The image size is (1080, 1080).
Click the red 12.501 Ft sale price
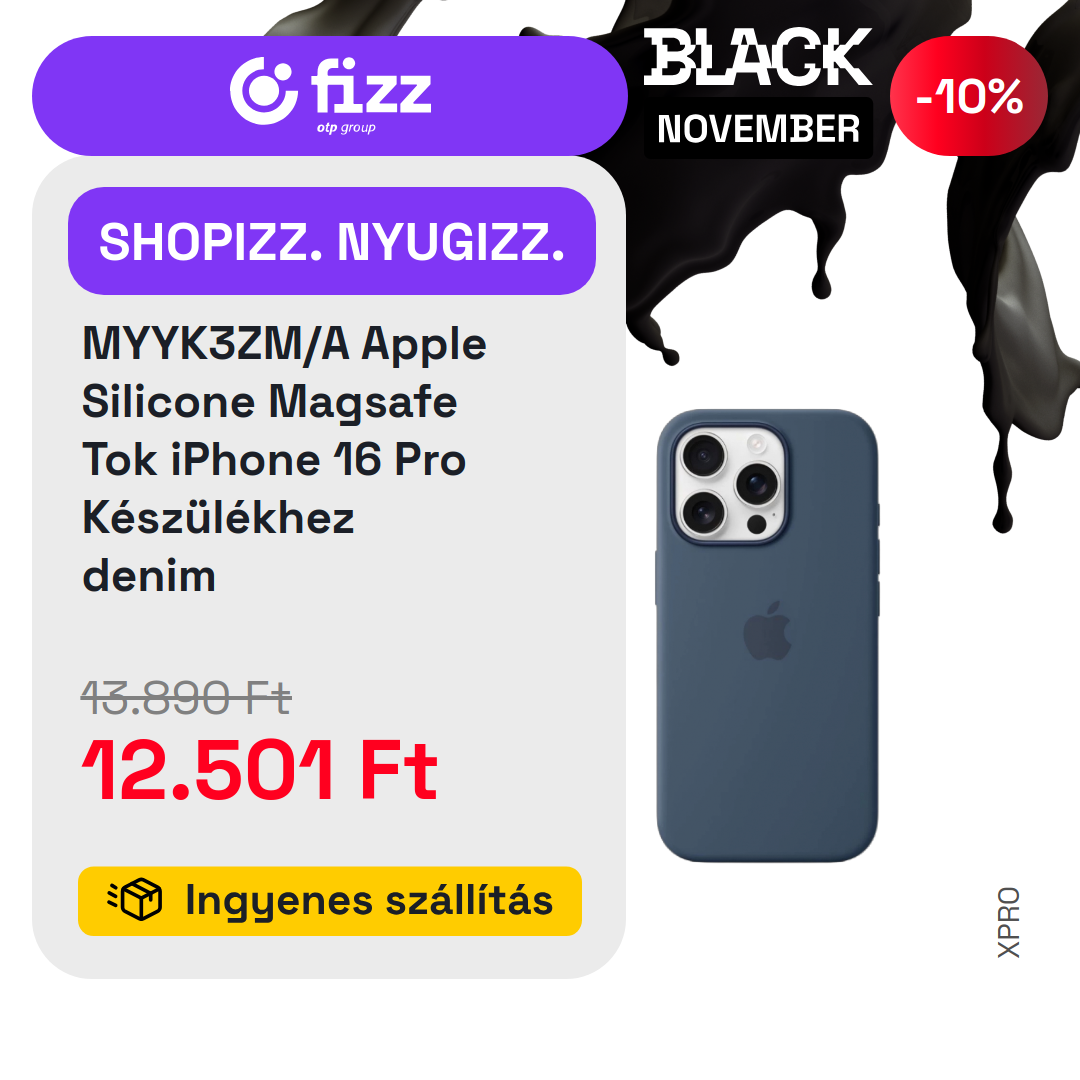[260, 769]
